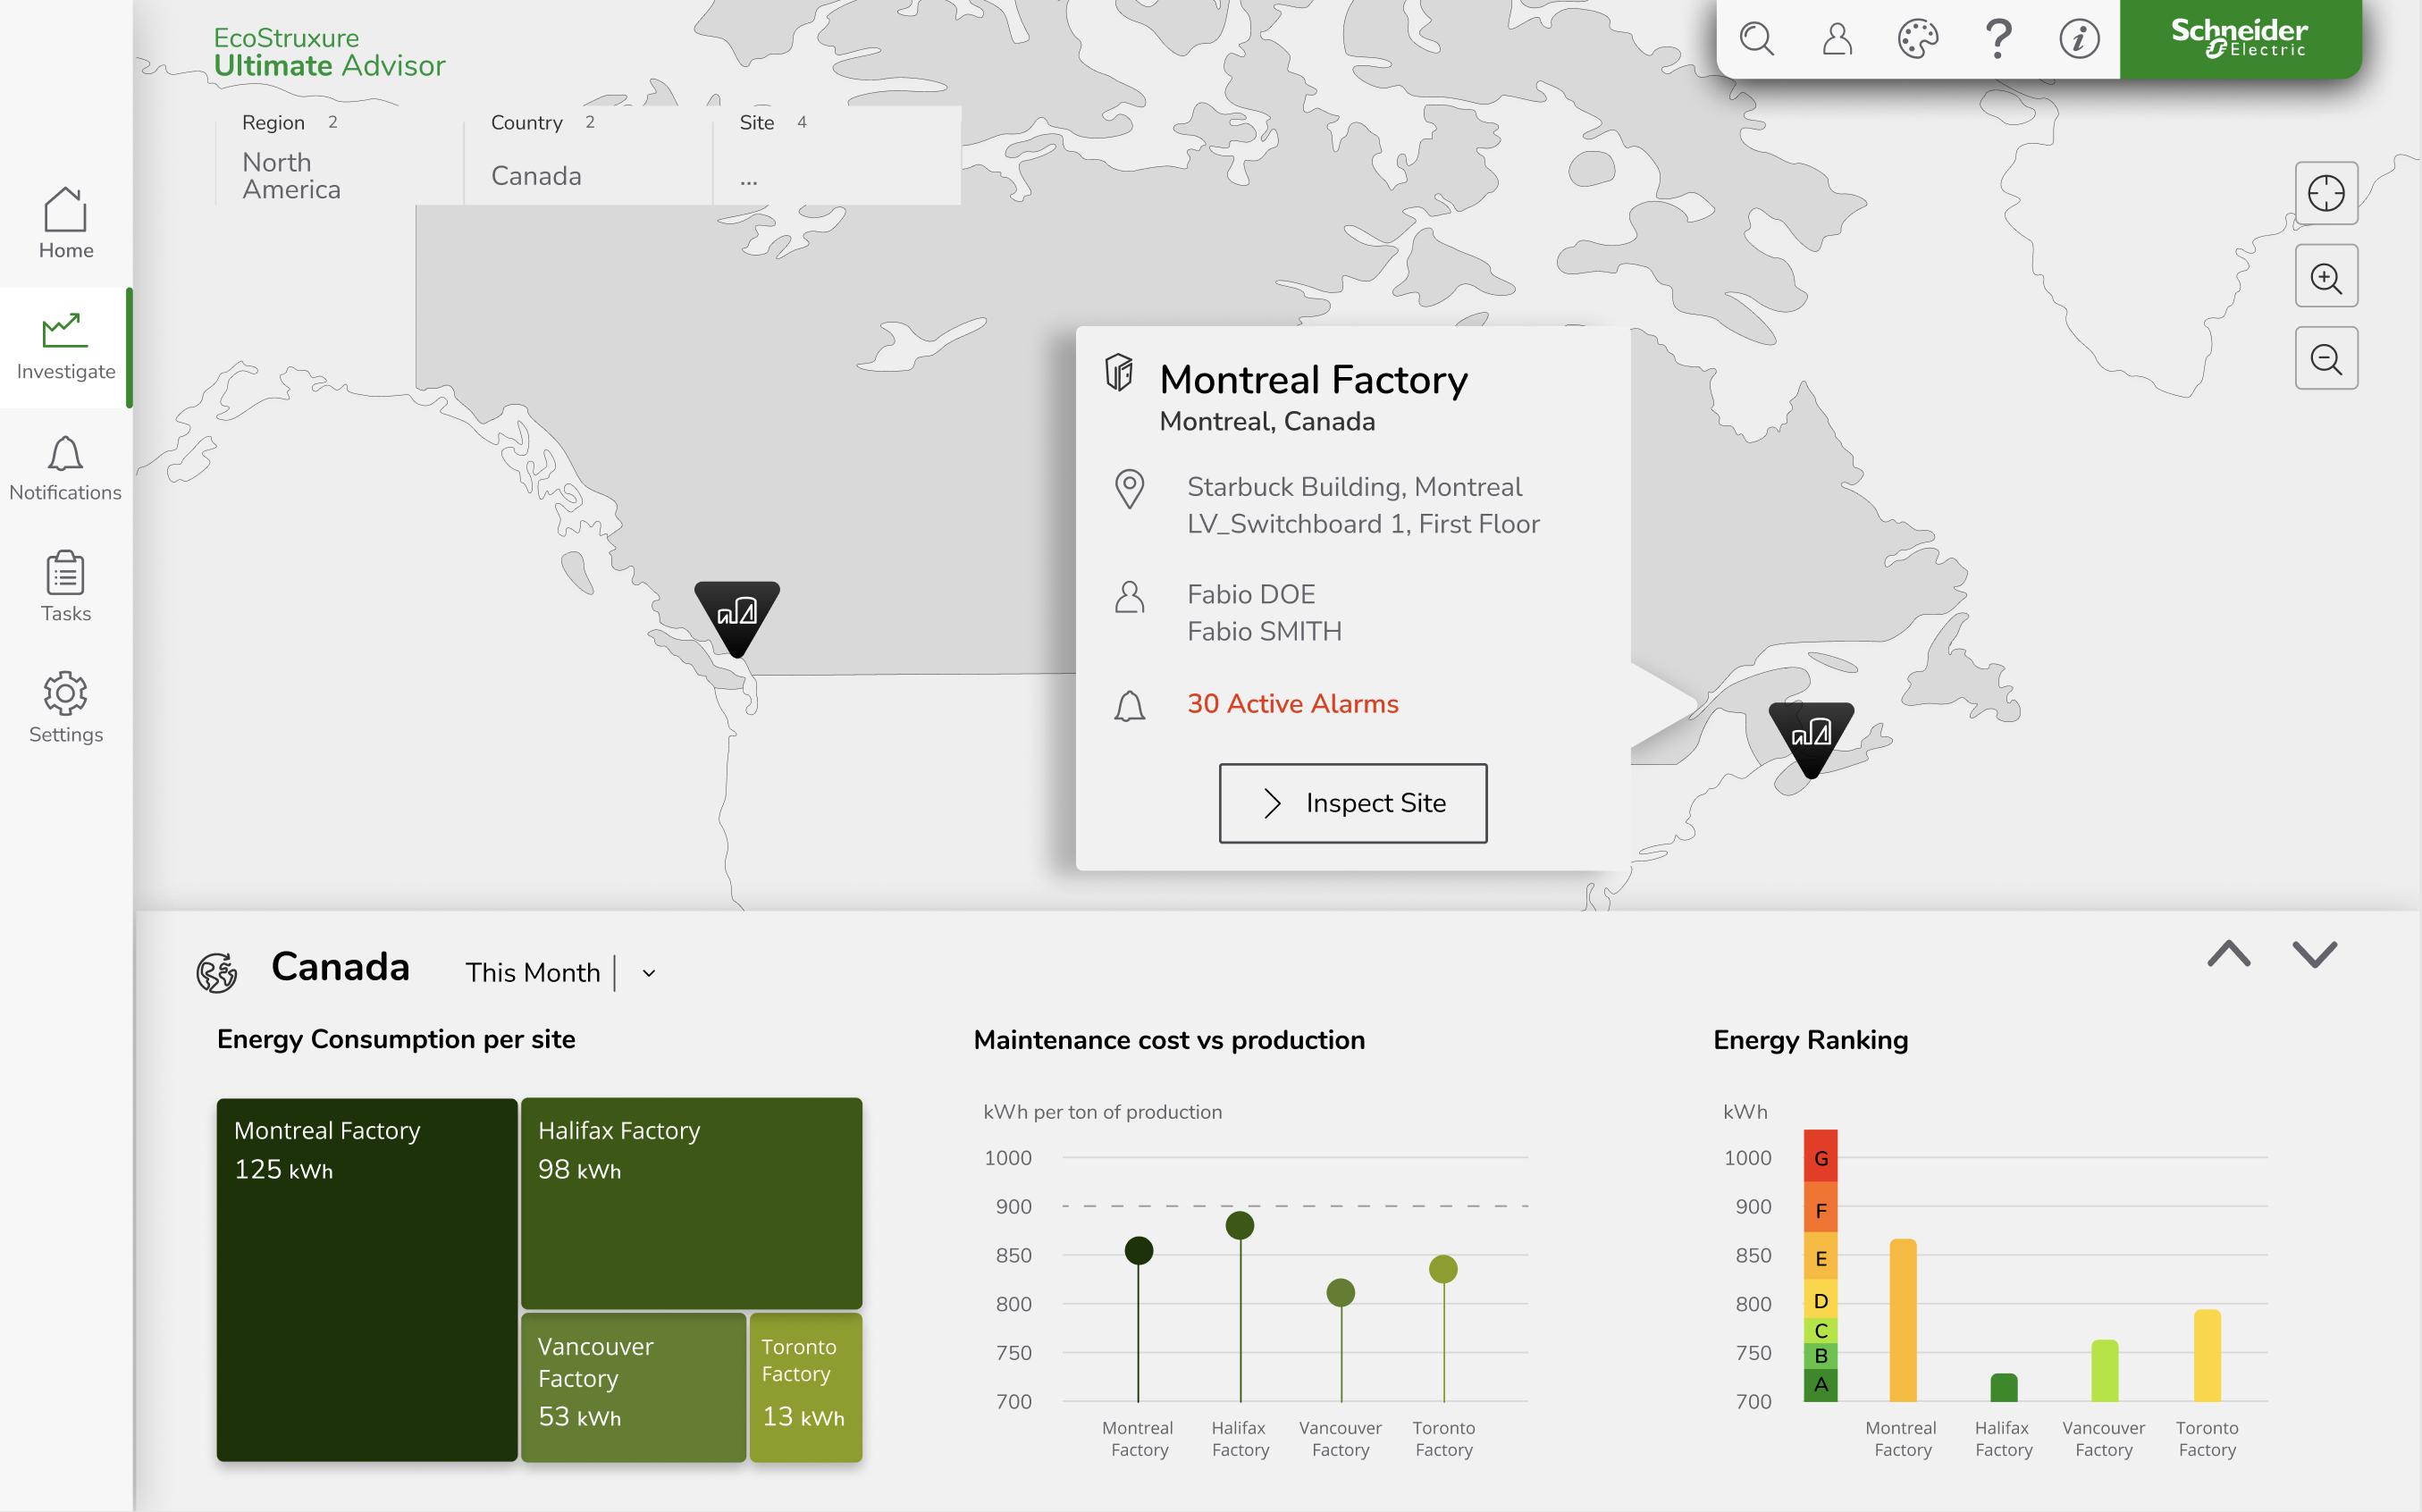Click the Fabio SMITH contact name

(1264, 632)
